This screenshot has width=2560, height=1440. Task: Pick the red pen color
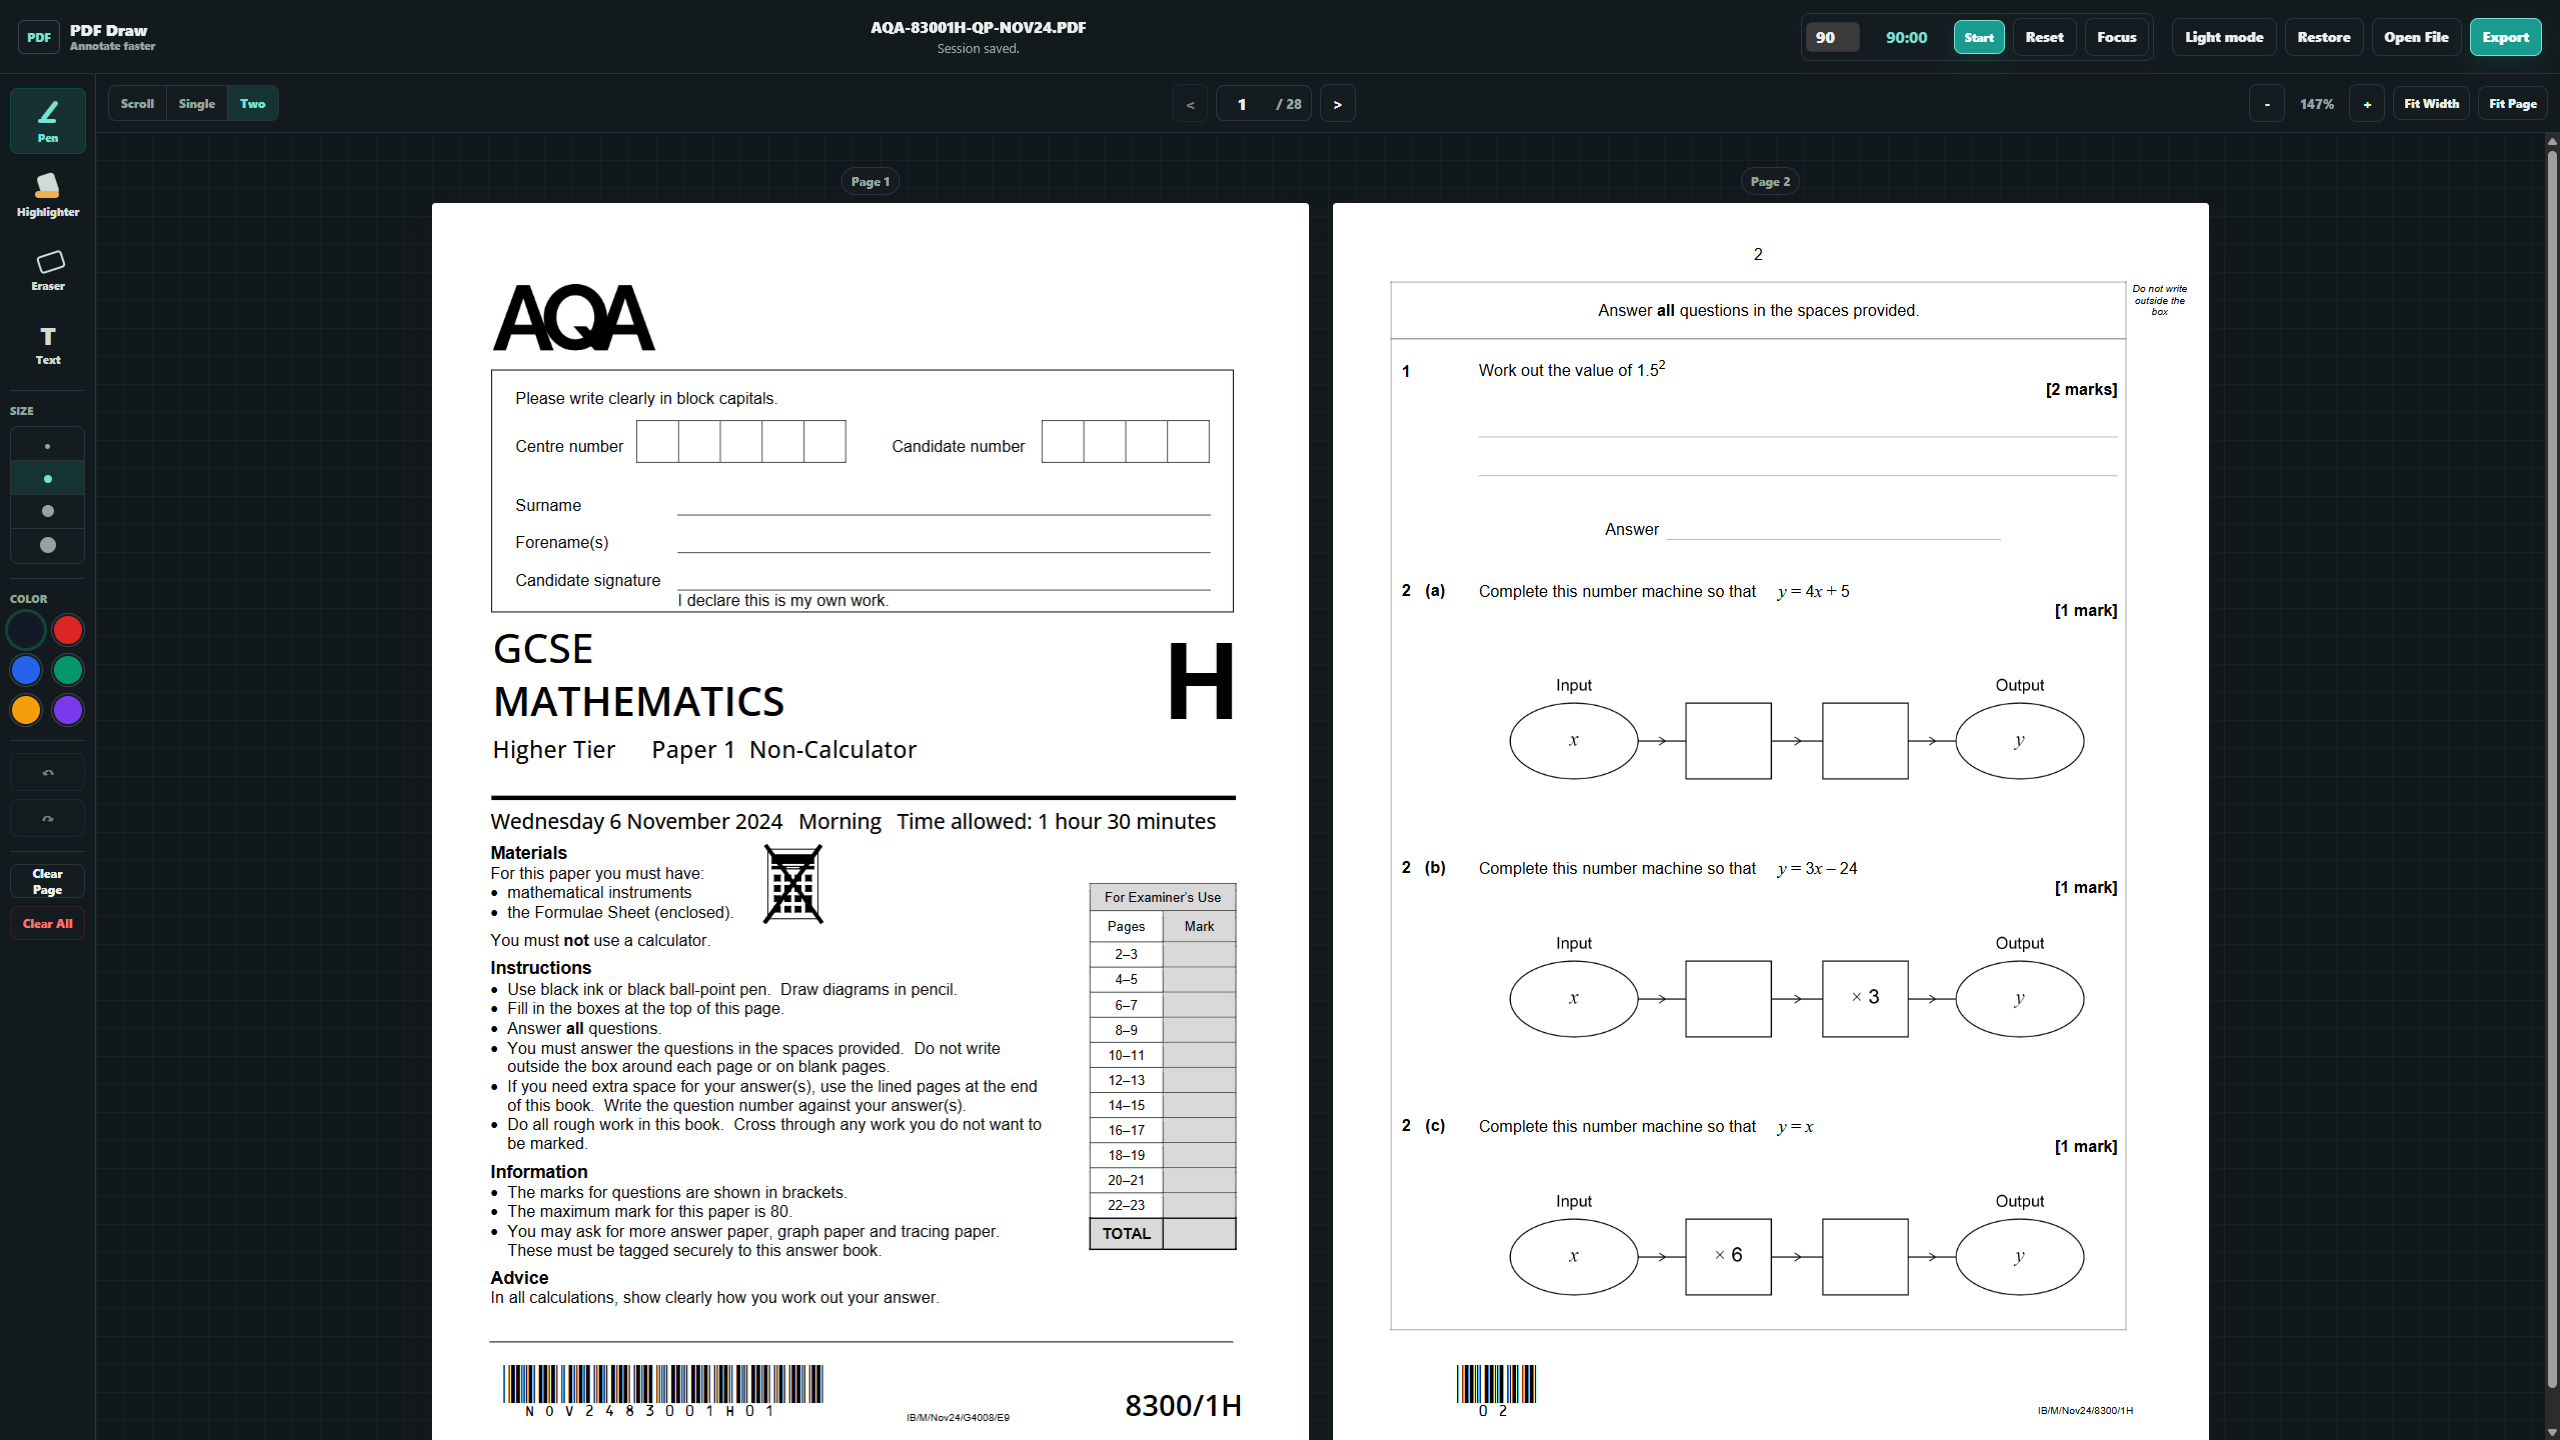[x=67, y=630]
